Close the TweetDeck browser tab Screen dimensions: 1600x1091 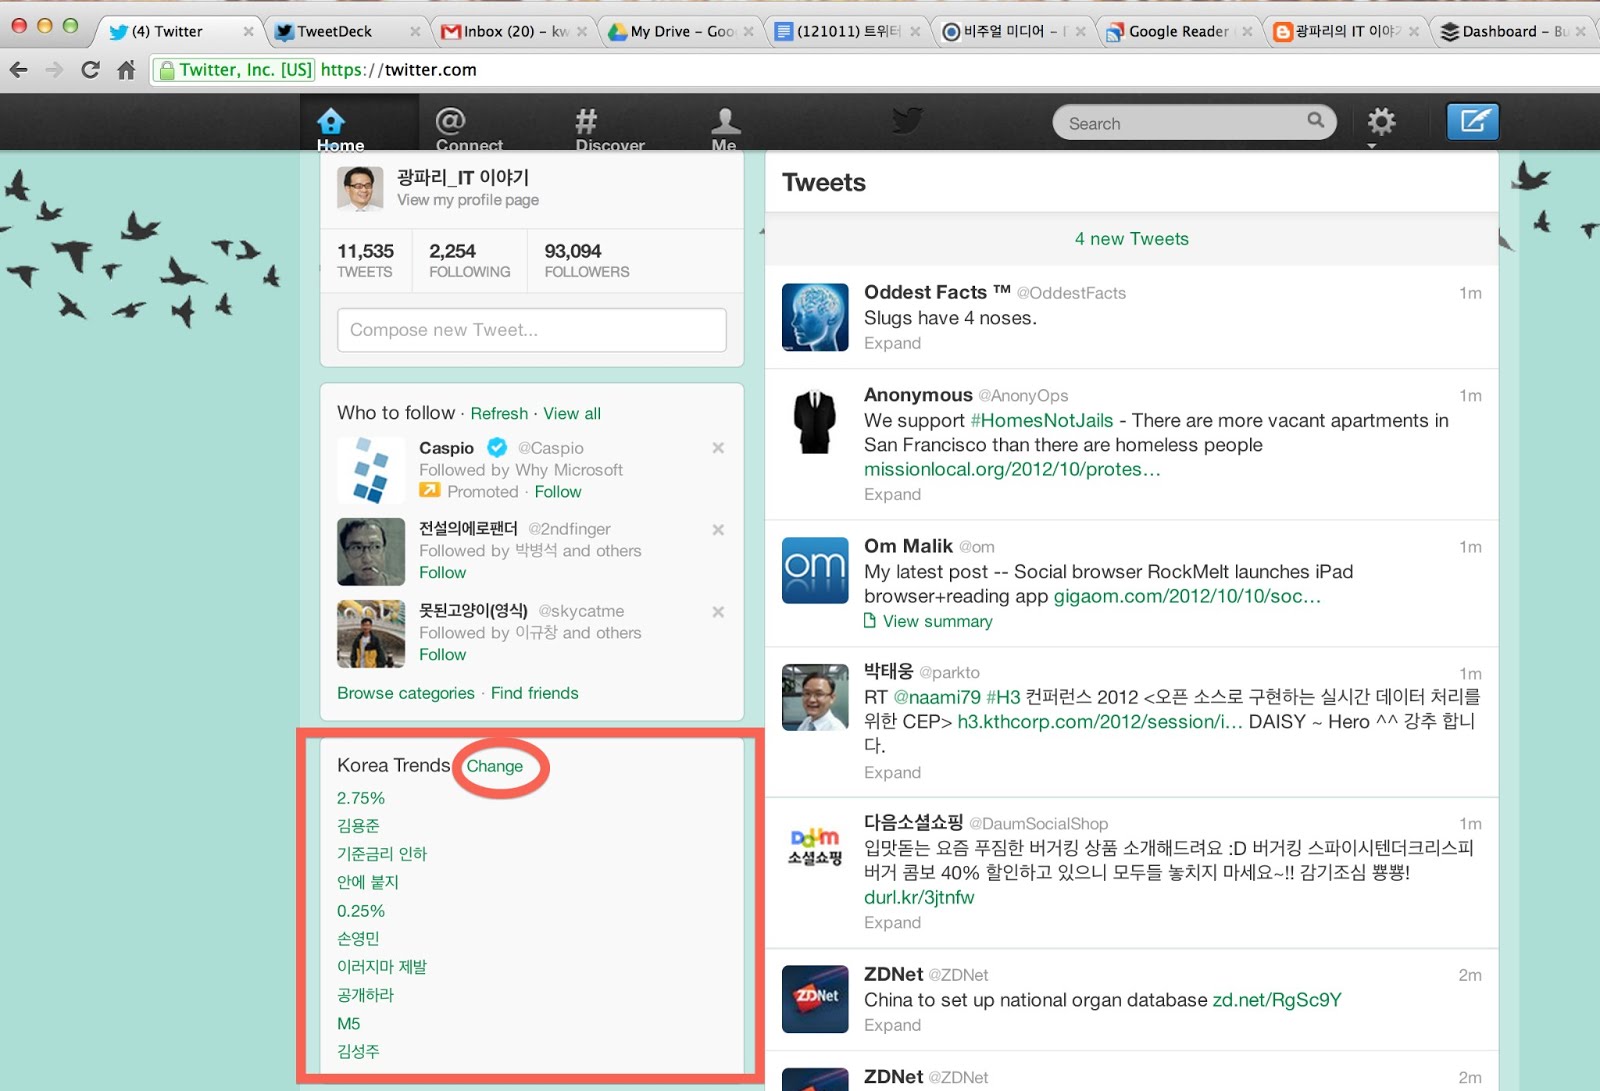[415, 32]
